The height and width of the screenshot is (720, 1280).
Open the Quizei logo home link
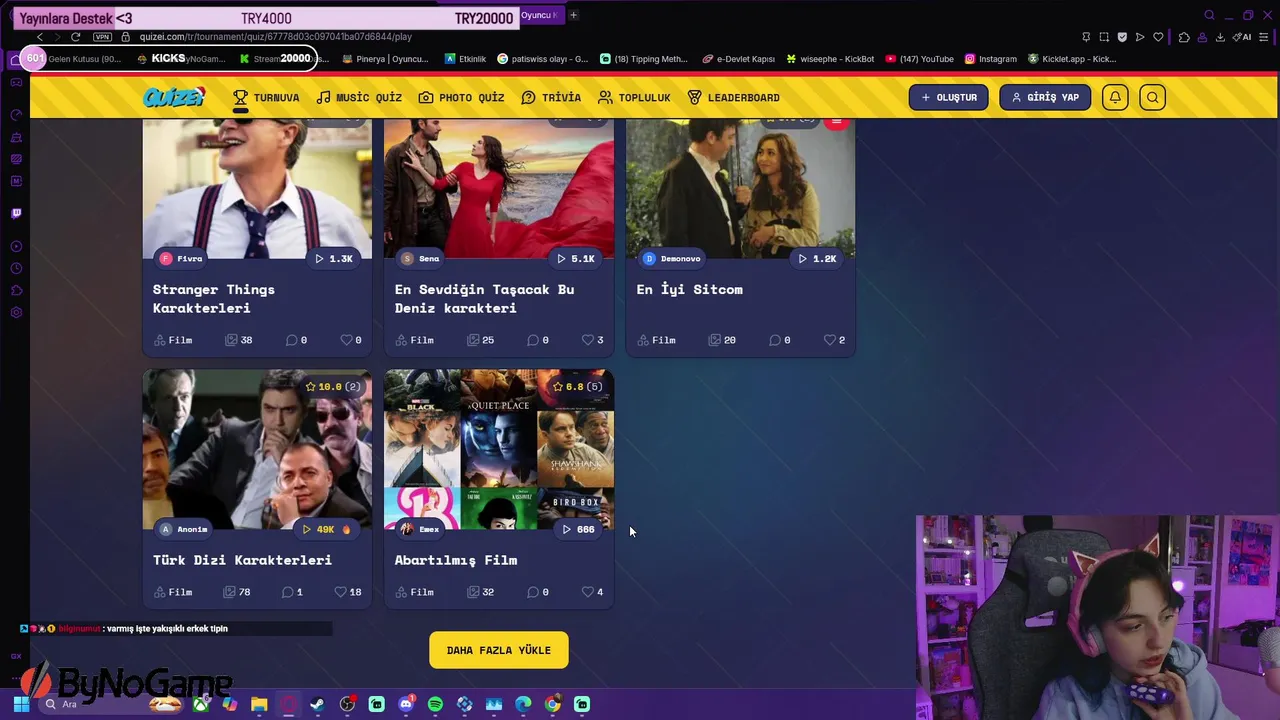click(174, 97)
